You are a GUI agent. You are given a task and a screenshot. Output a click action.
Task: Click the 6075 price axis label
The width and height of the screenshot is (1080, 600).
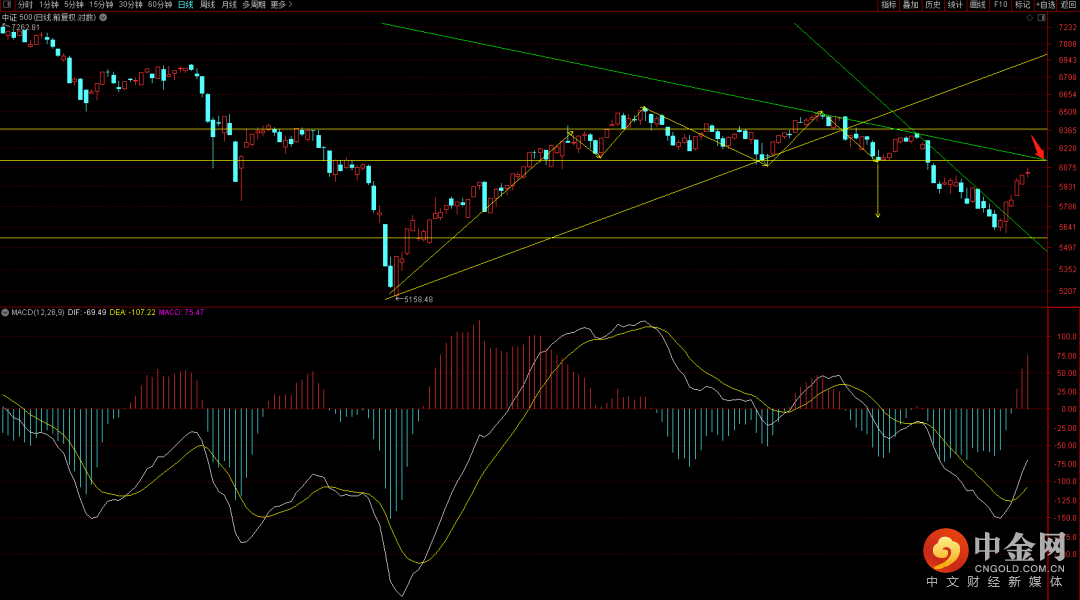pyautogui.click(x=1067, y=167)
